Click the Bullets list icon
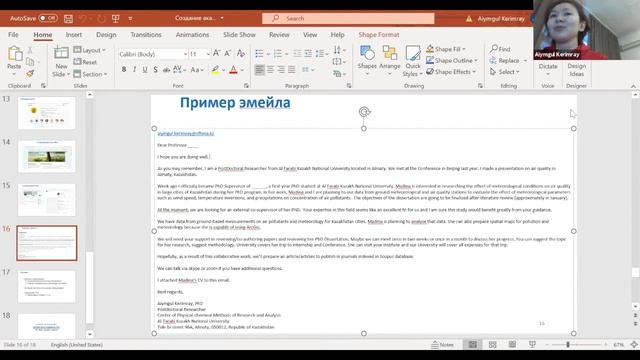This screenshot has height=360, width=640. (x=259, y=53)
